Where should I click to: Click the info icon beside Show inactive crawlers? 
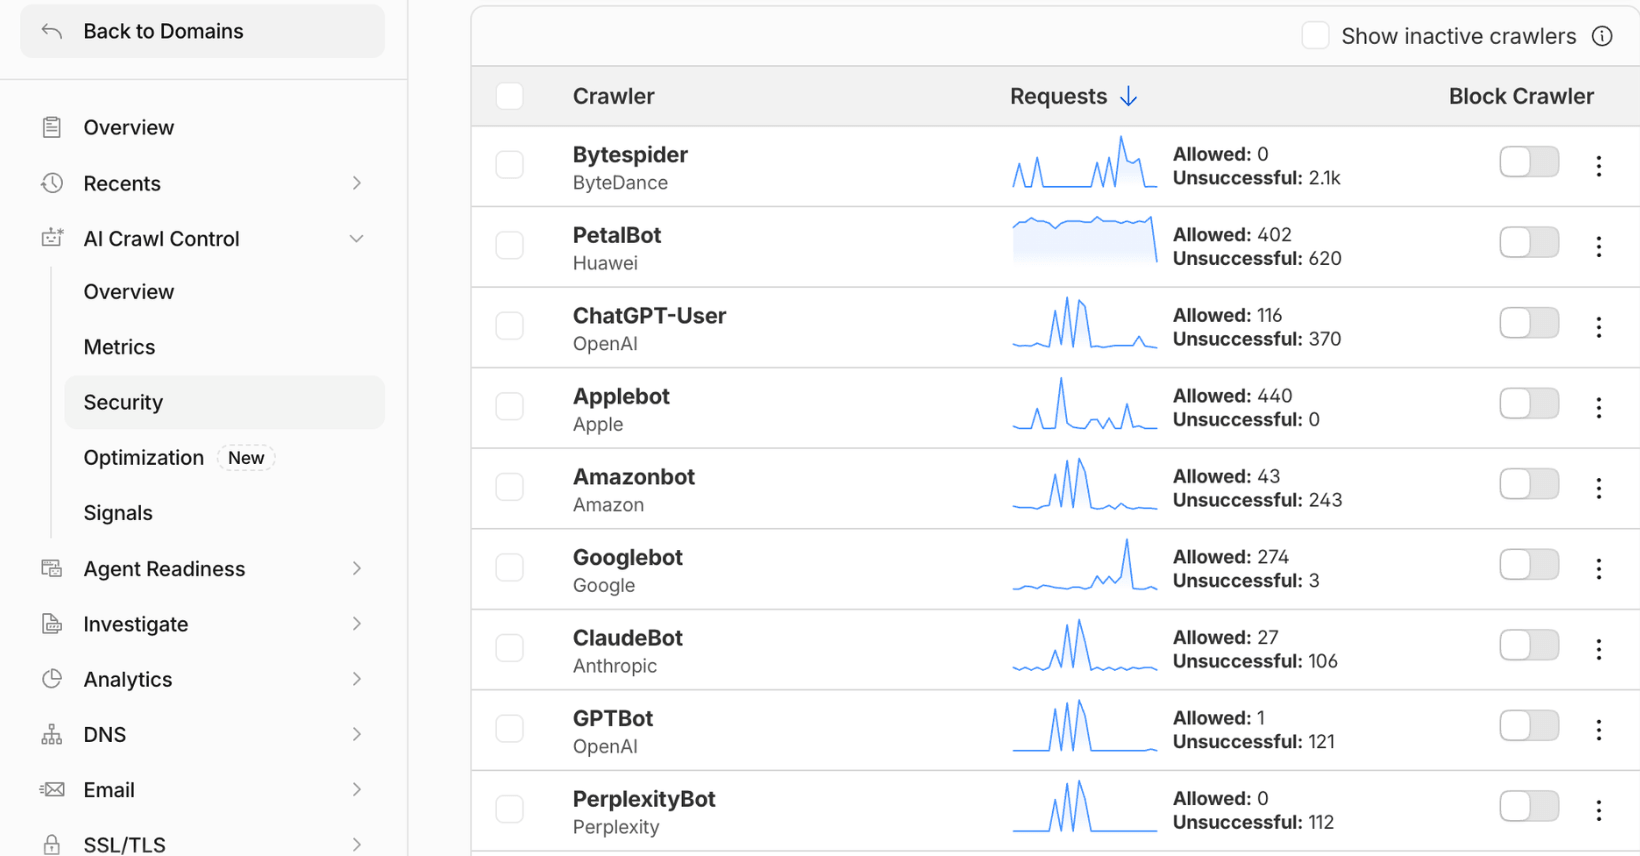pos(1602,36)
